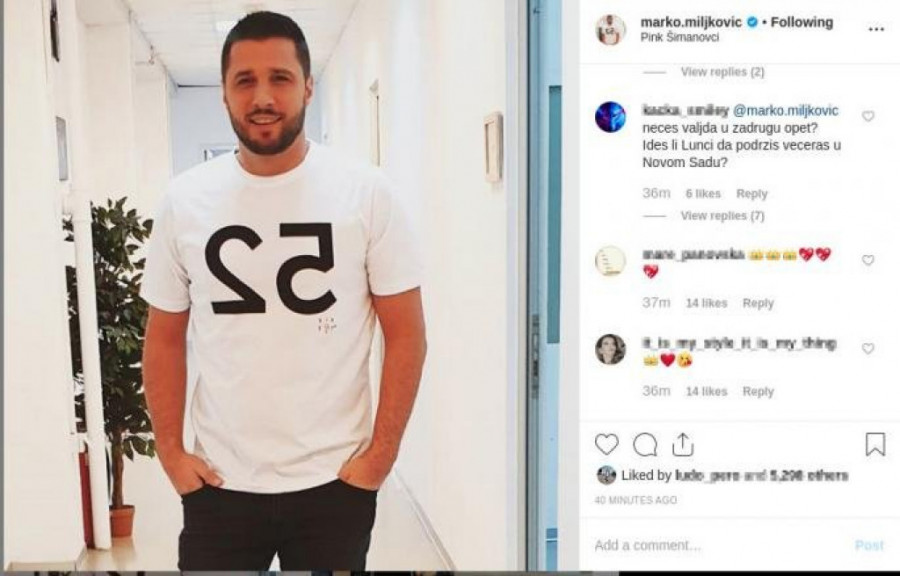Screen dimensions: 900x576
Task: Open the @marko.miljkovic mention link
Action: [x=786, y=111]
